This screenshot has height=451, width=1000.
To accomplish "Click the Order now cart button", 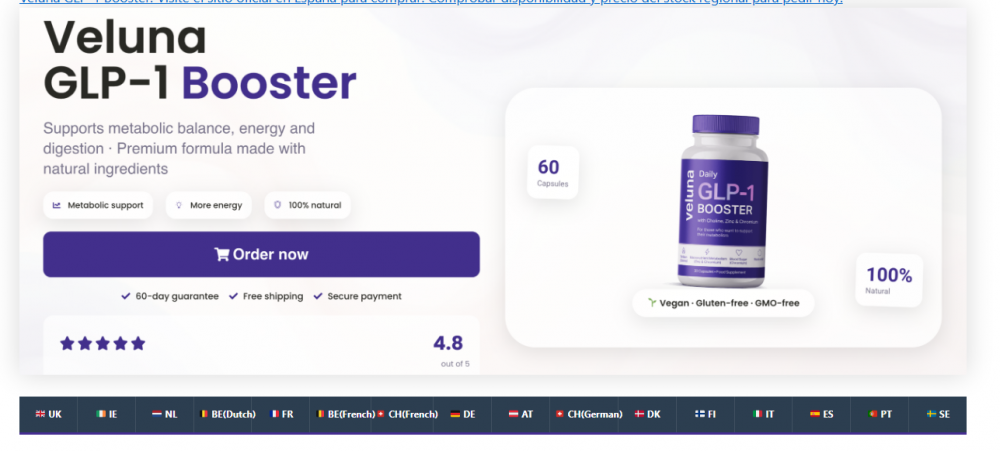I will pos(261,254).
